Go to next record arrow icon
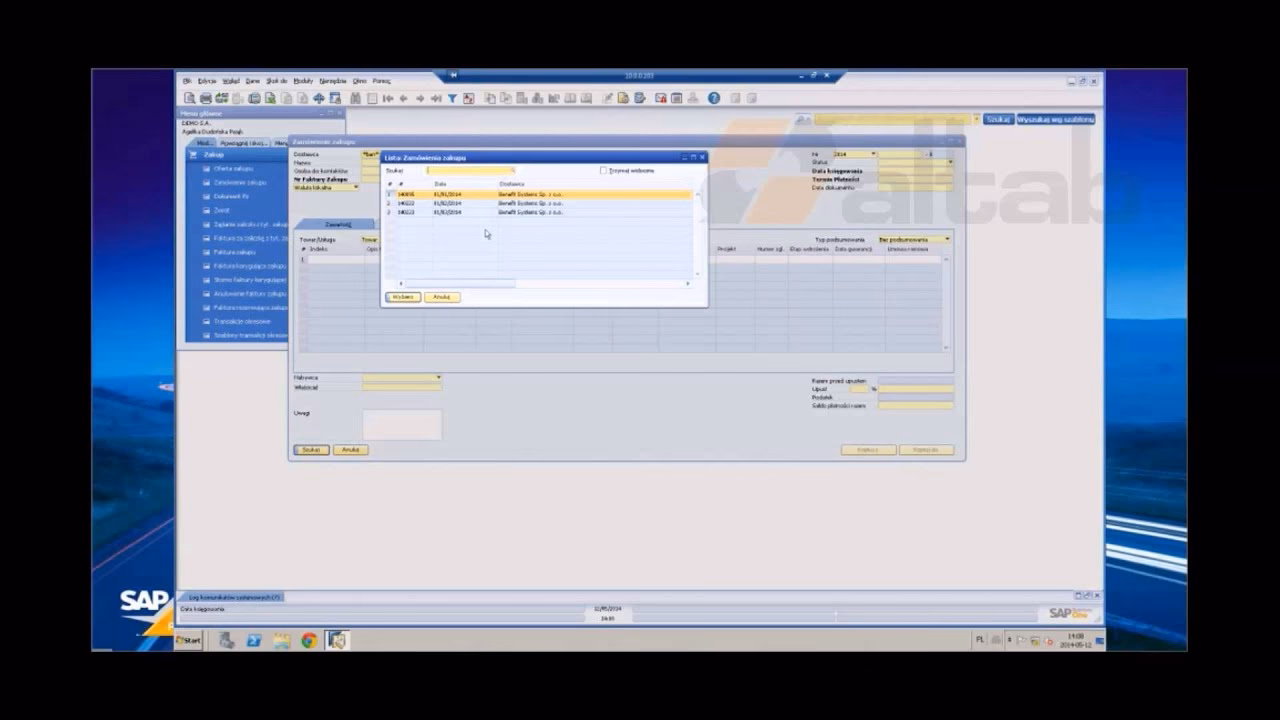Viewport: 1280px width, 720px height. (419, 98)
